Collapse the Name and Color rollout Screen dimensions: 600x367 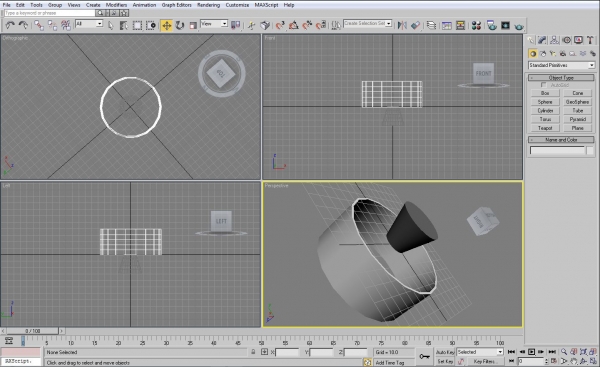[x=561, y=140]
